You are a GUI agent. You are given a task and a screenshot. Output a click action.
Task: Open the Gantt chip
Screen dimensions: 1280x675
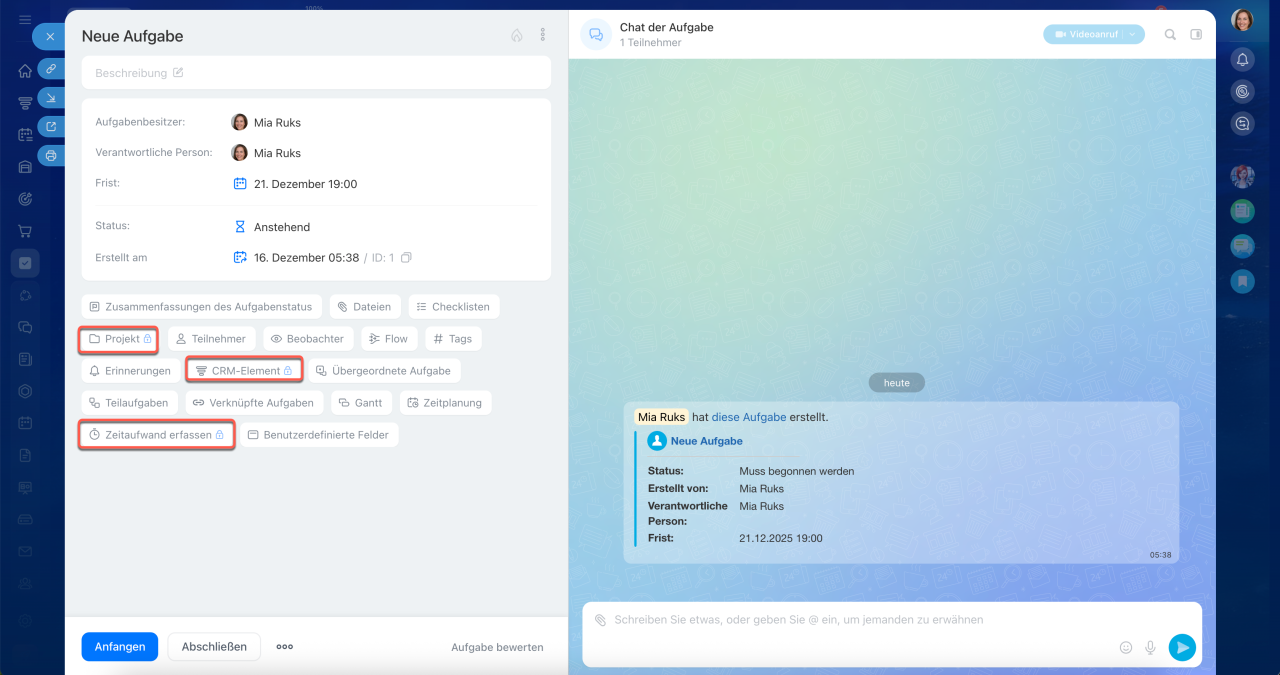tap(361, 403)
